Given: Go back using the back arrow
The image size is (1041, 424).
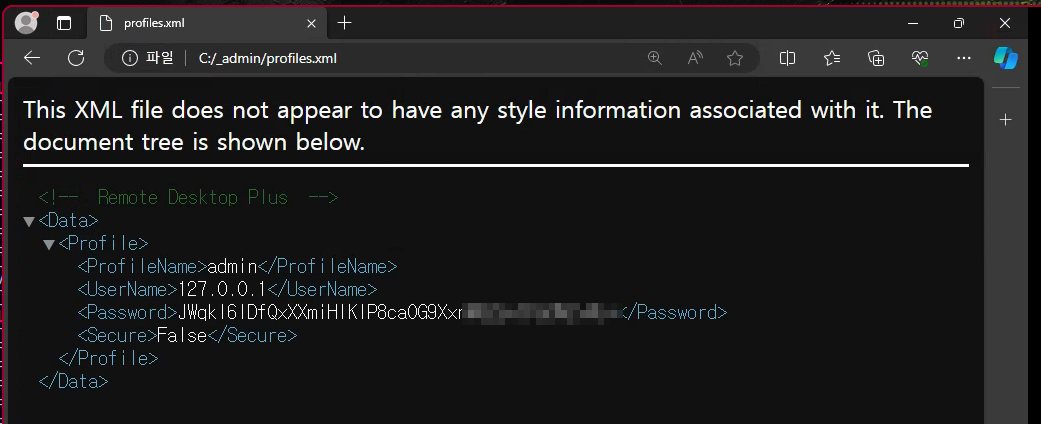Looking at the screenshot, I should pyautogui.click(x=32, y=58).
